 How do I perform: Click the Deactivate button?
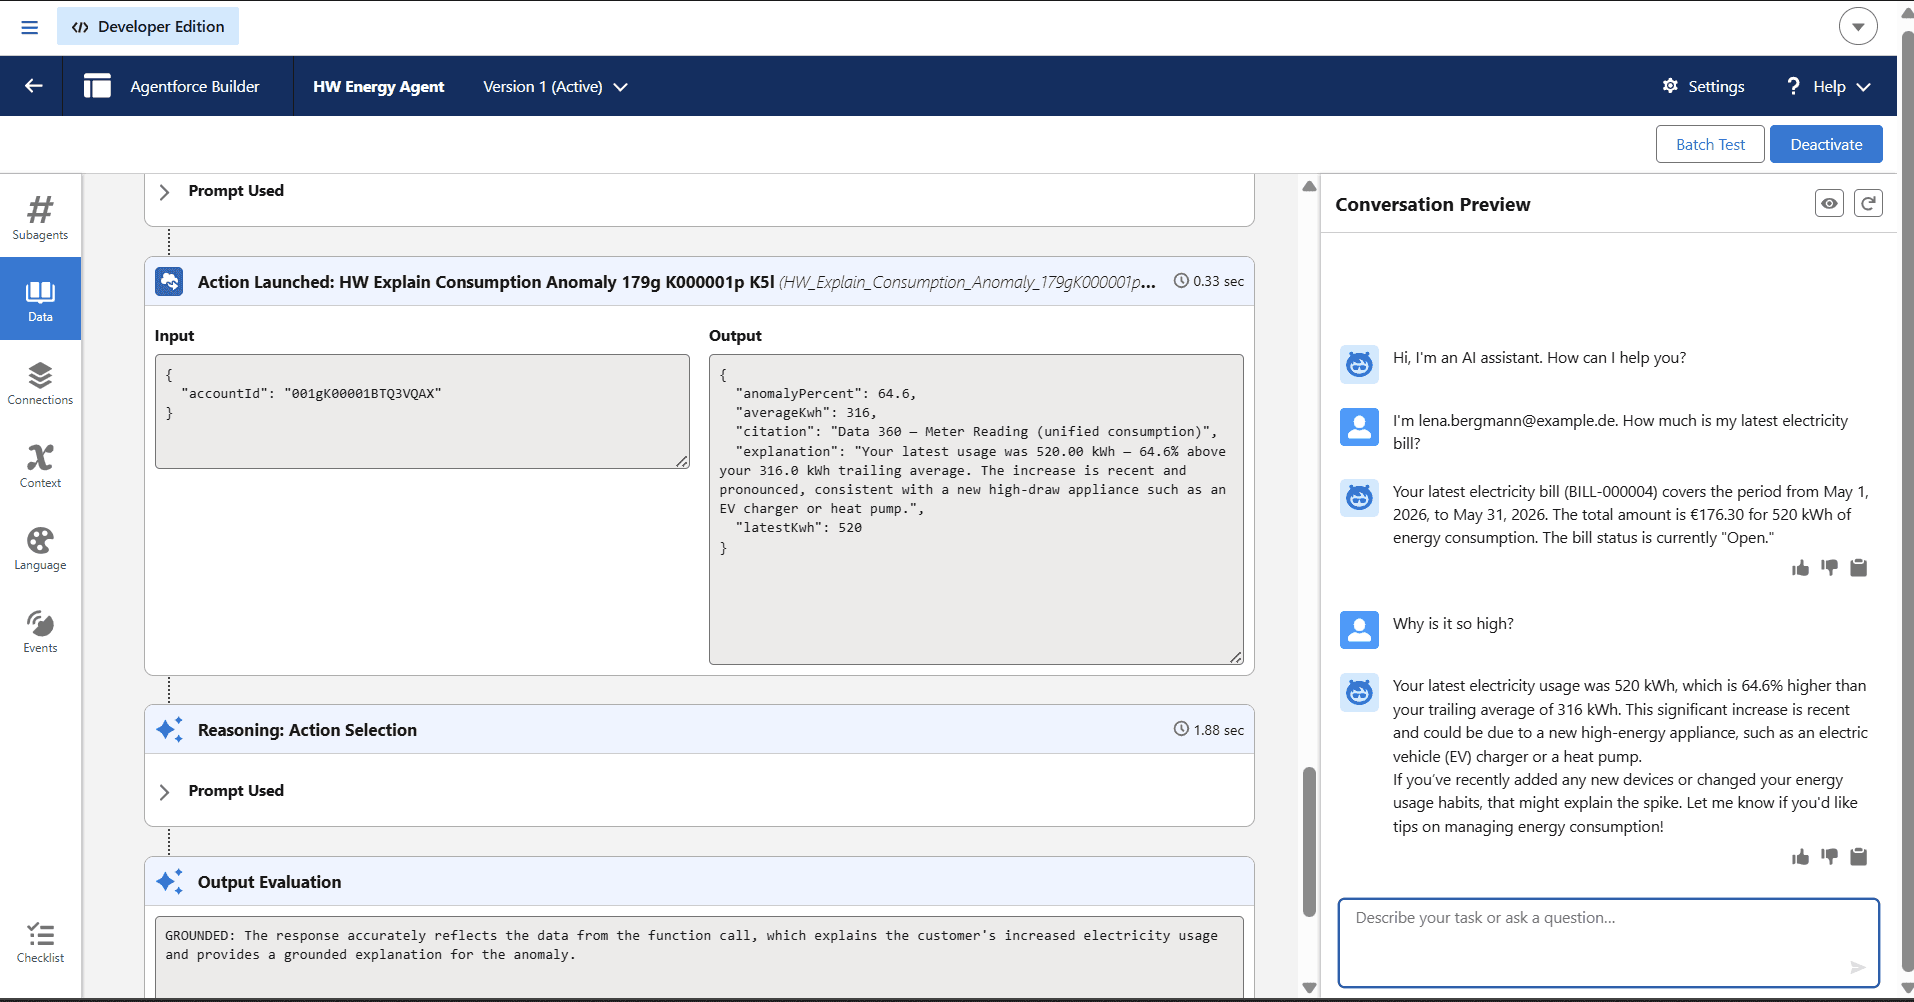(1826, 144)
